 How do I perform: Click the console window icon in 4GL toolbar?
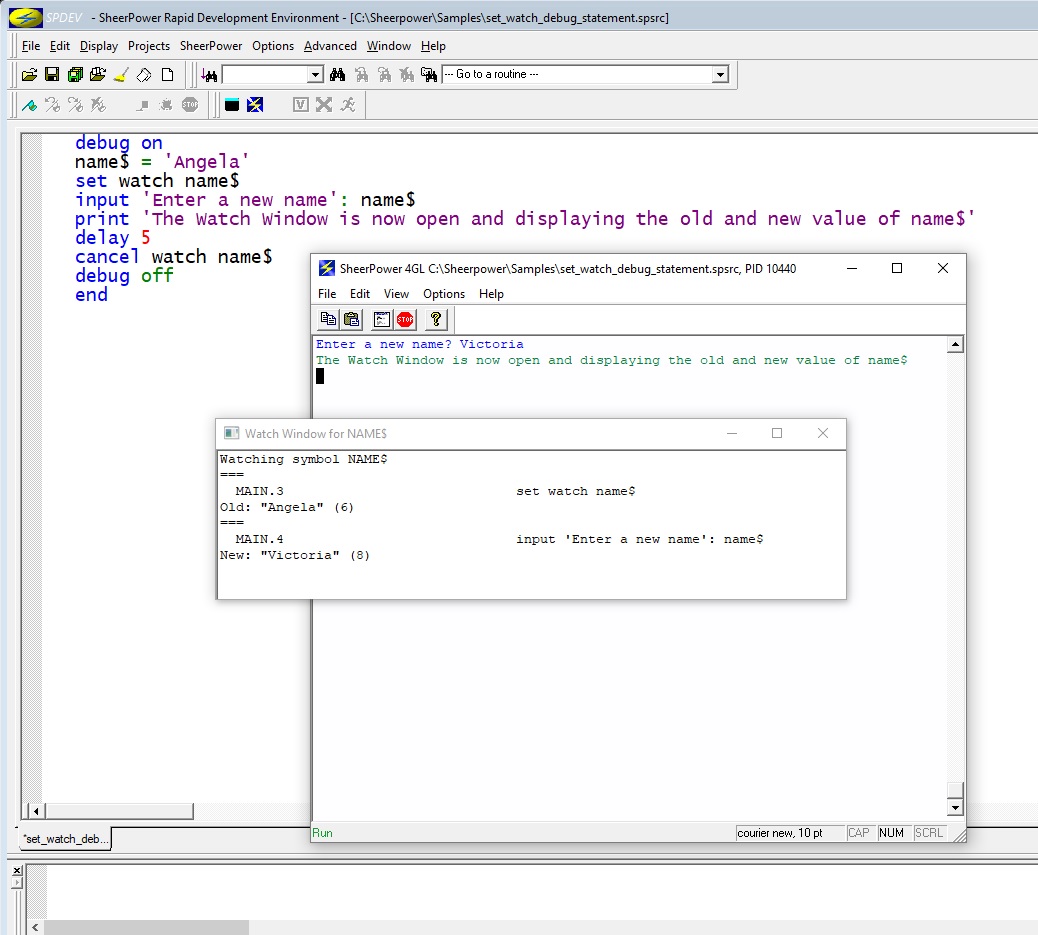[x=382, y=320]
